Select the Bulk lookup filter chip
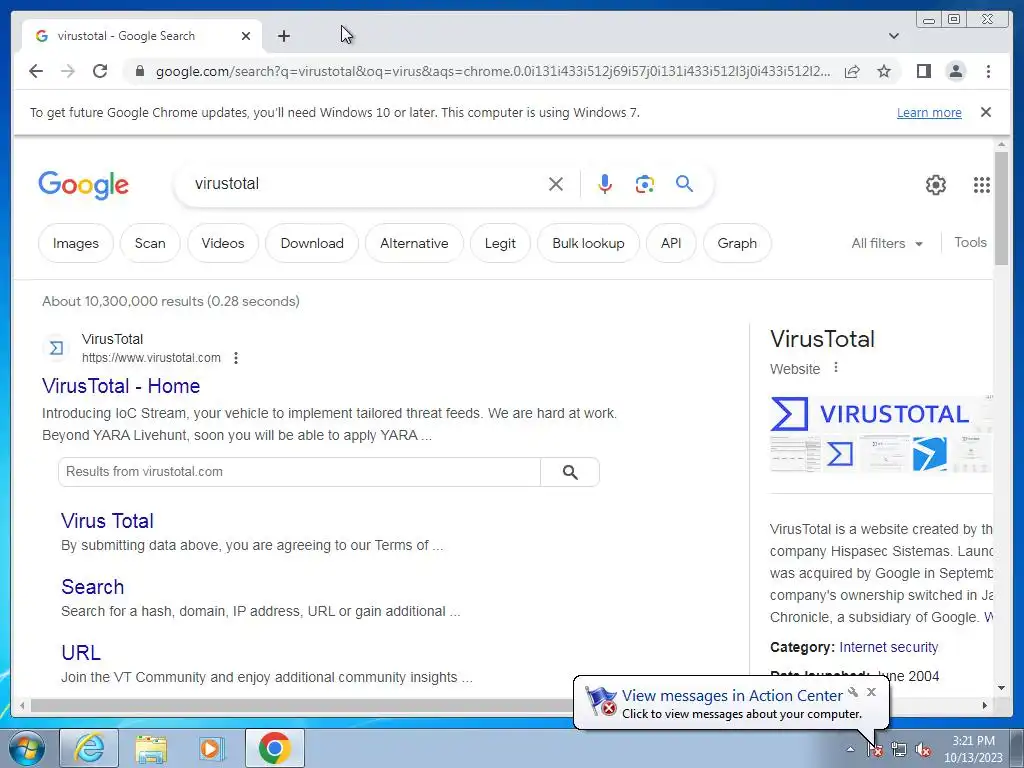This screenshot has height=768, width=1024. click(588, 243)
